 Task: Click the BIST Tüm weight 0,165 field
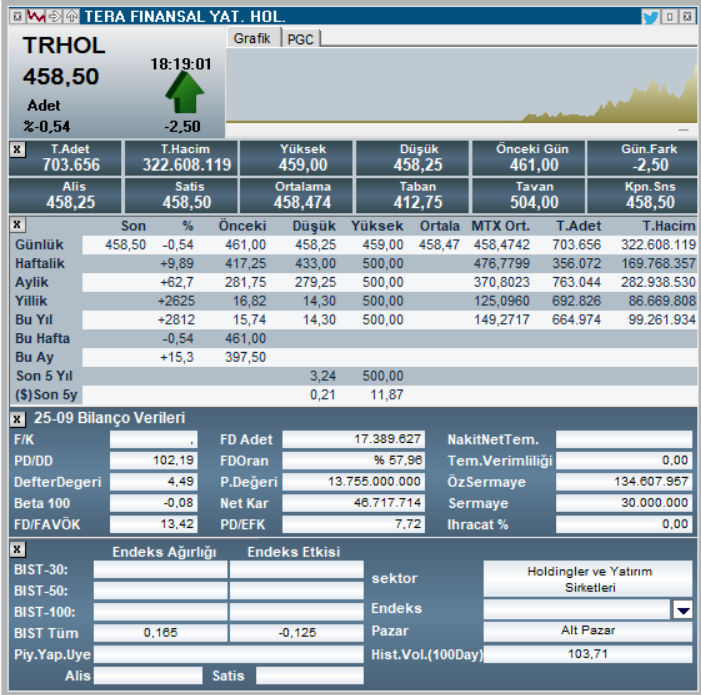click(x=160, y=632)
